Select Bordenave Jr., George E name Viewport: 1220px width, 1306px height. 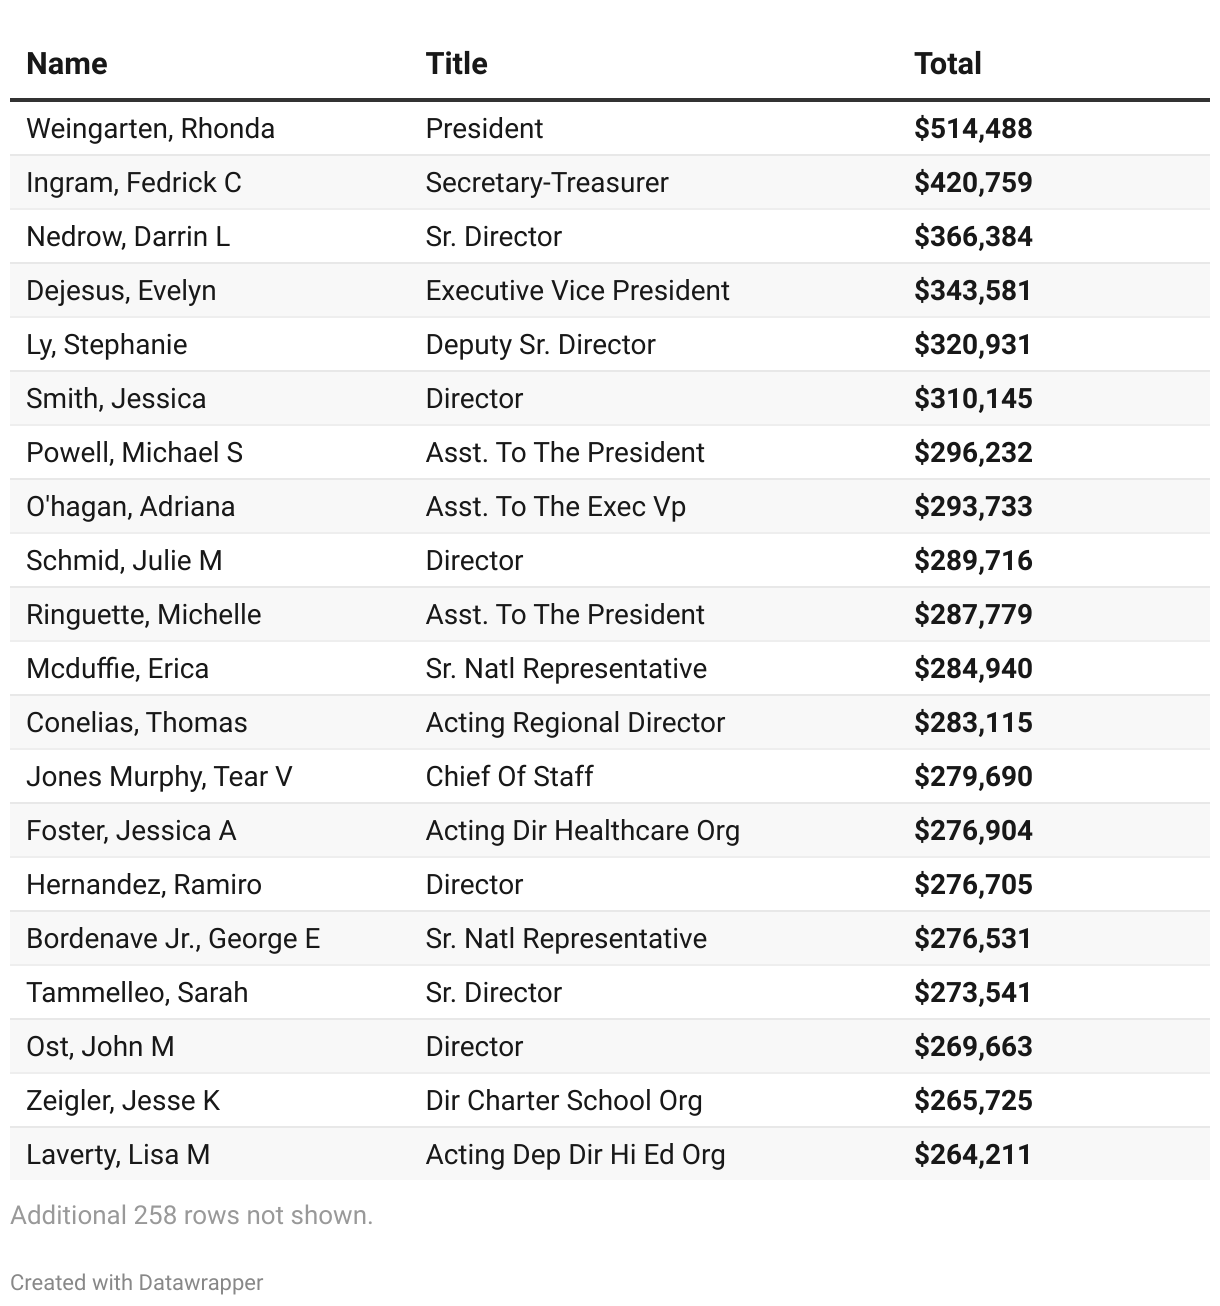[173, 939]
